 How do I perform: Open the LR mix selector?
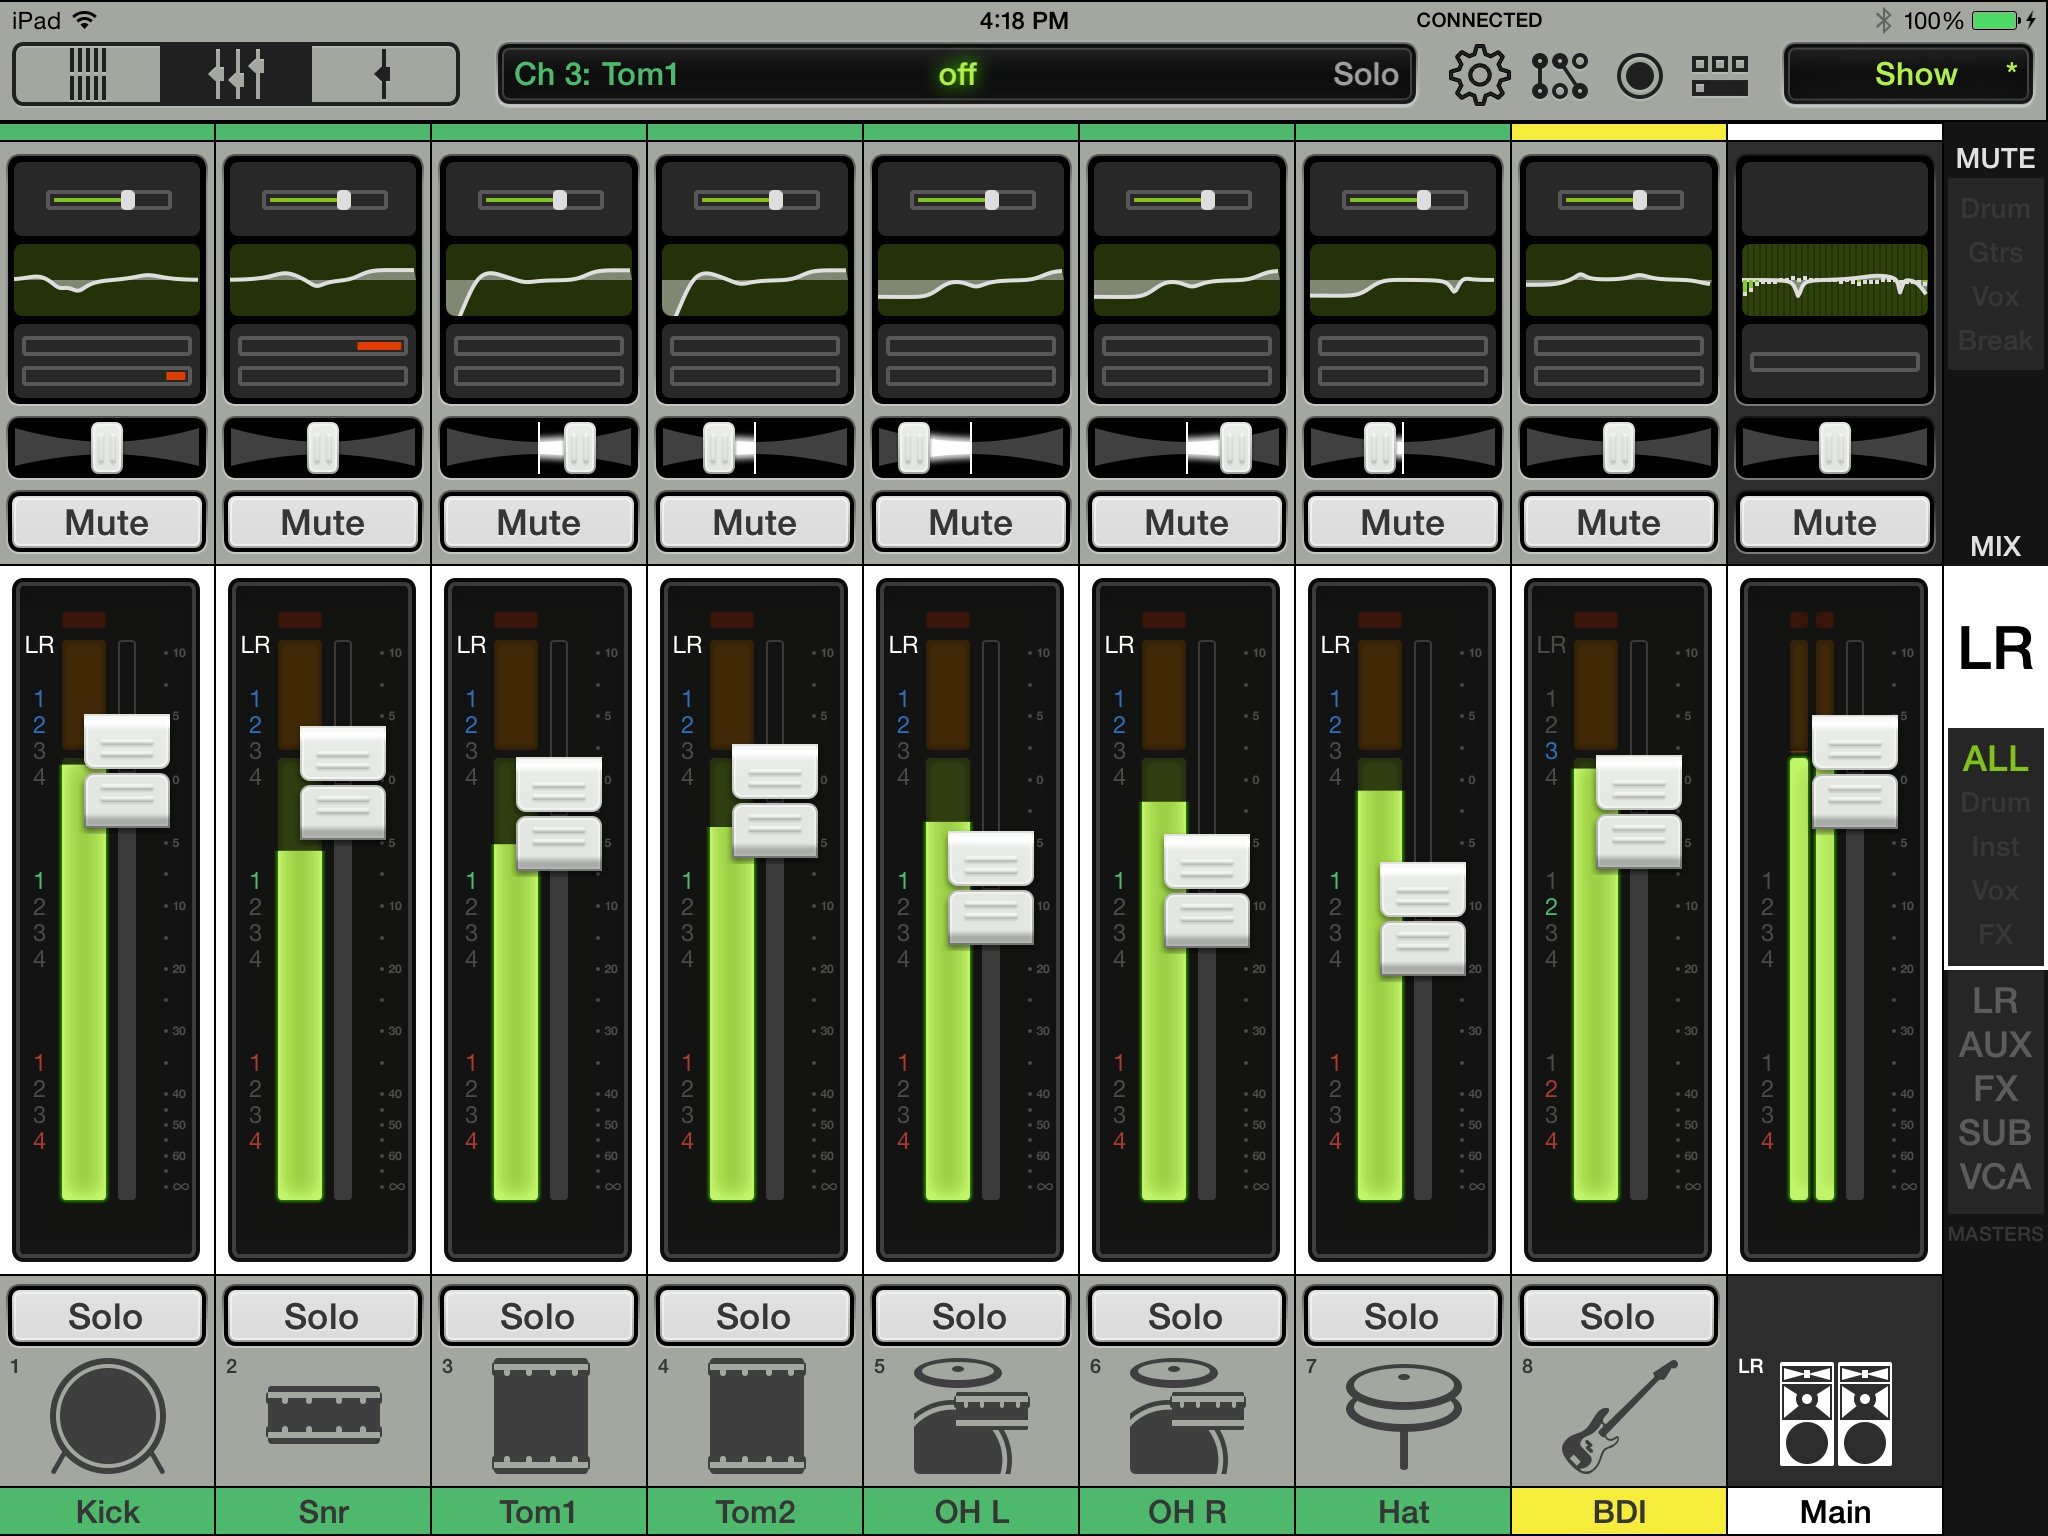1995,649
